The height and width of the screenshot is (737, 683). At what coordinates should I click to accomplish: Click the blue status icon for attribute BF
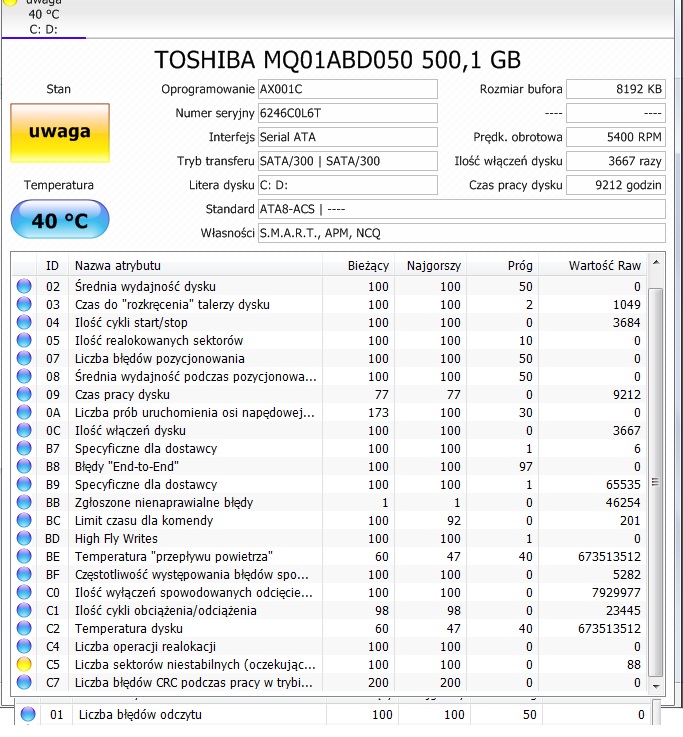[x=24, y=574]
